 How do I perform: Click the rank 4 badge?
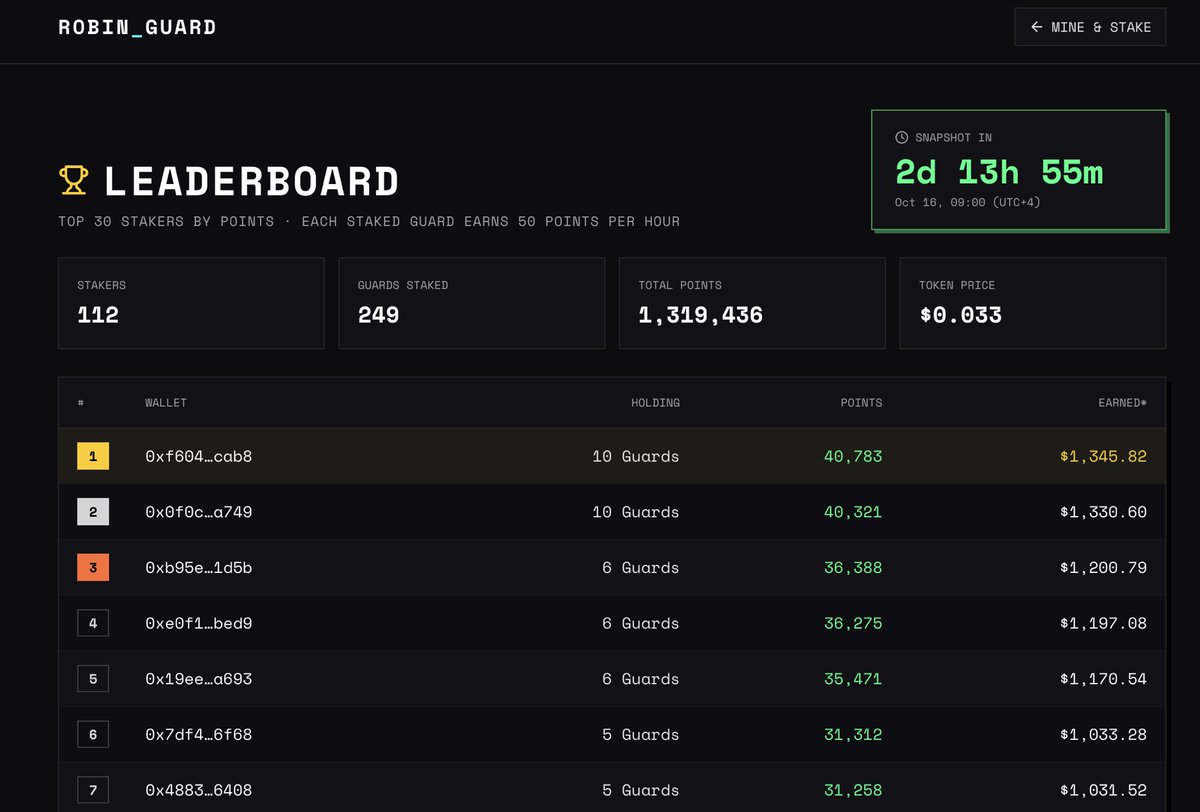pyautogui.click(x=93, y=623)
